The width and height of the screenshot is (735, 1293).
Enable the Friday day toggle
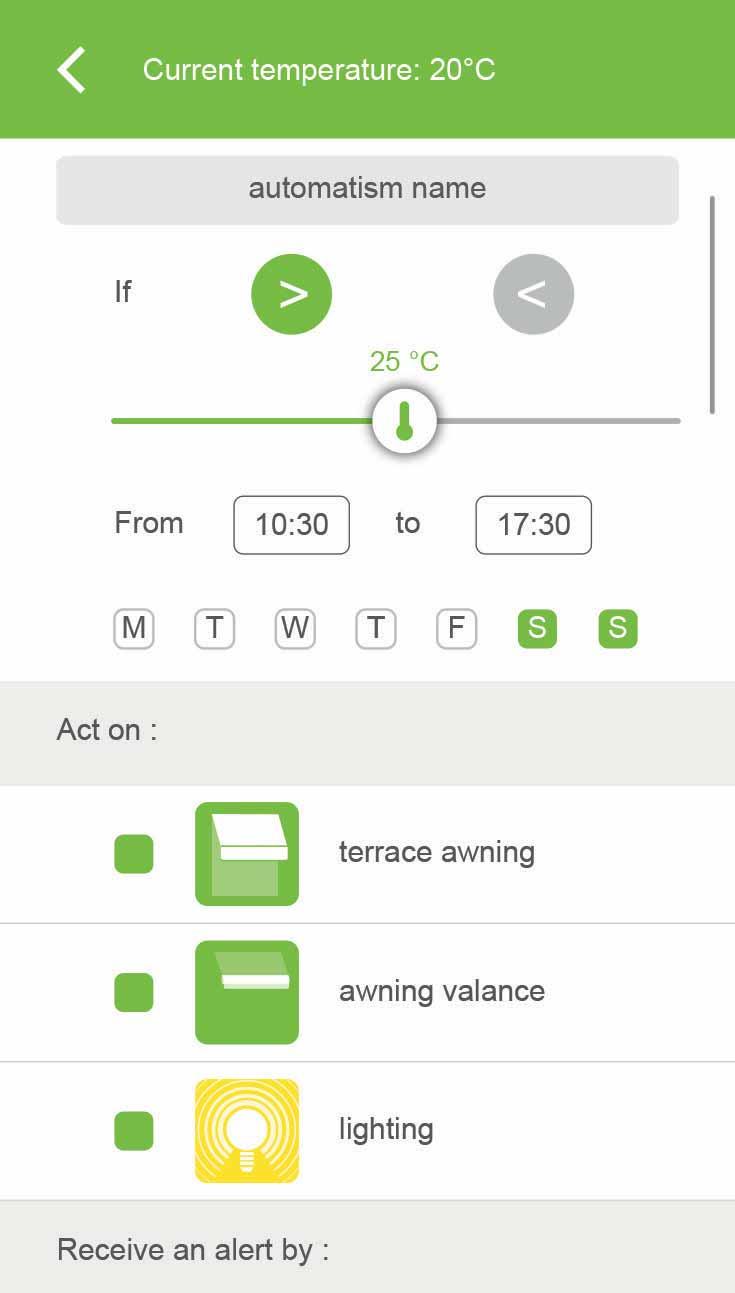[x=456, y=629]
